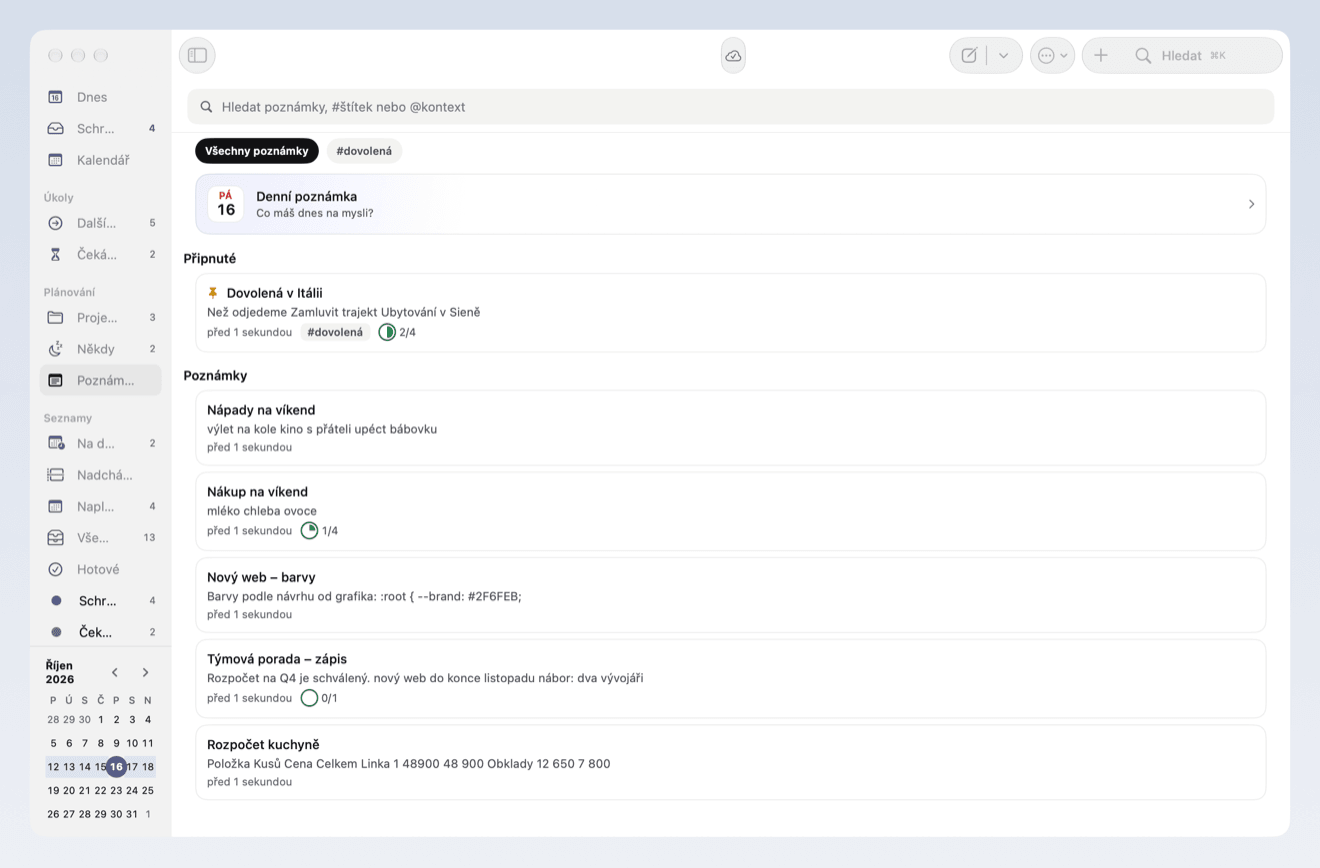The width and height of the screenshot is (1320, 868).
Task: Select the 'Poznám…' notes sidebar item
Action: pyautogui.click(x=100, y=380)
